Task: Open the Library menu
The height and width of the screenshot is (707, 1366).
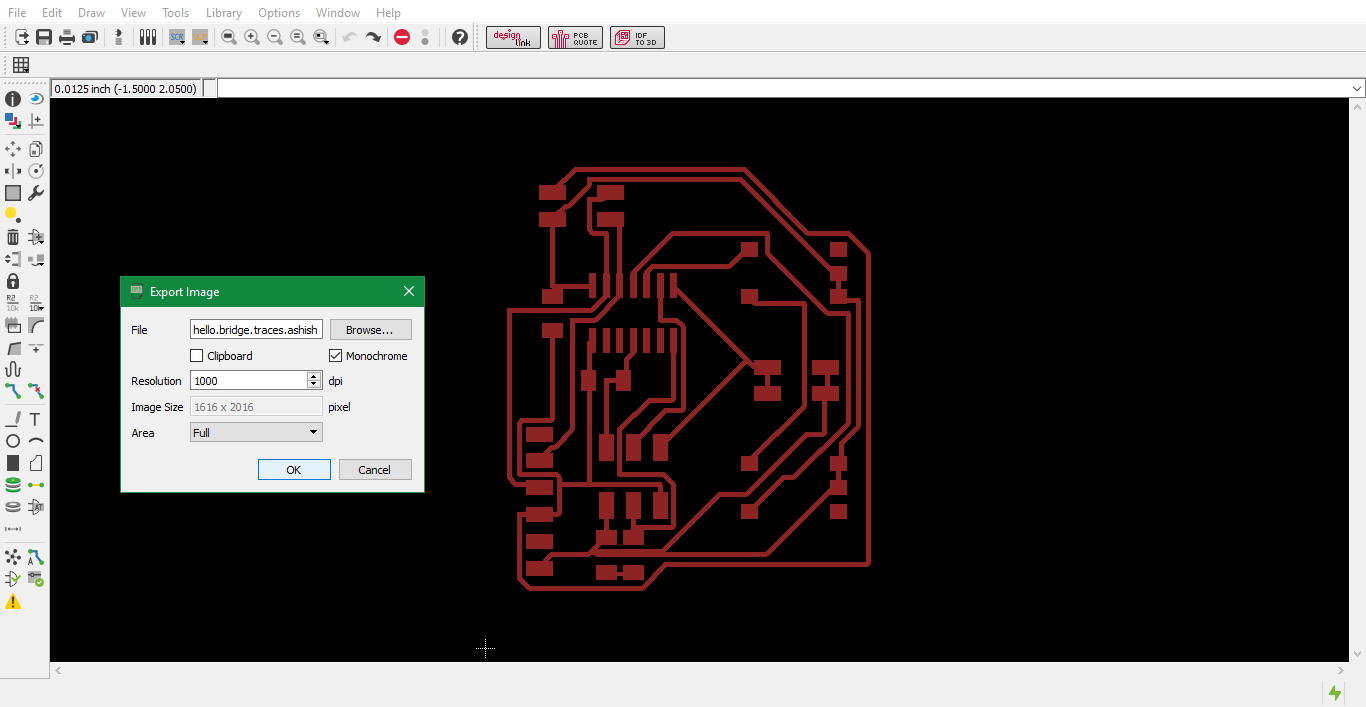Action: click(x=224, y=13)
